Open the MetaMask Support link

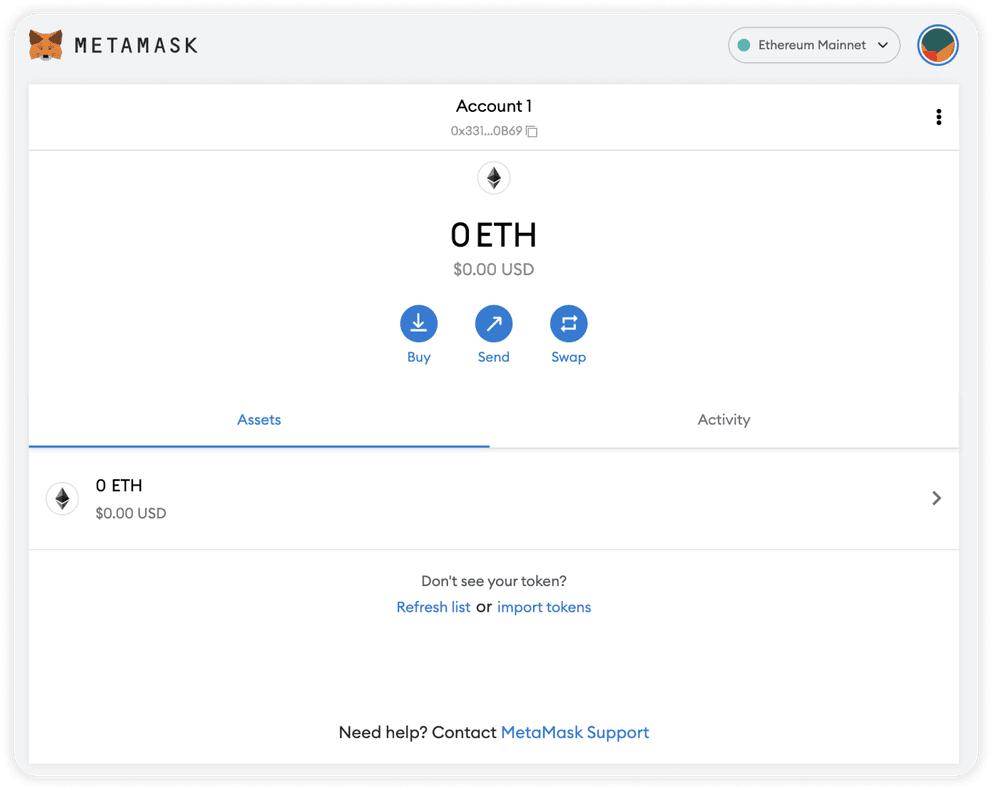pyautogui.click(x=575, y=732)
